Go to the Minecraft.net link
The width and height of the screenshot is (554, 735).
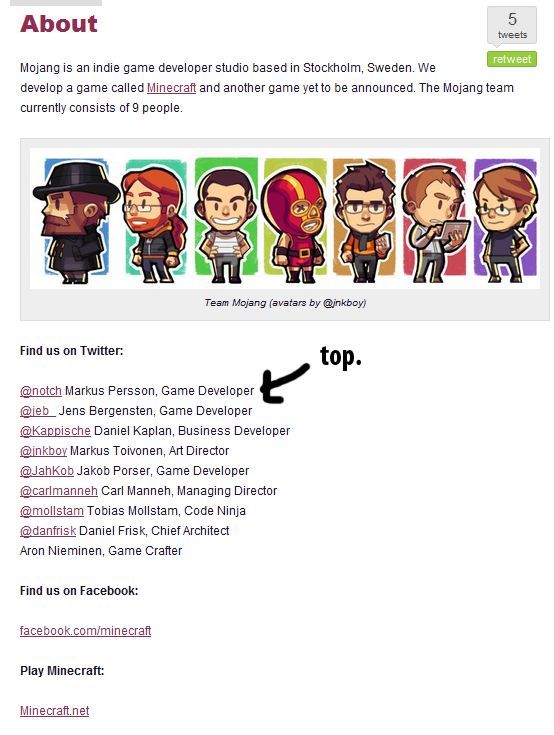pyautogui.click(x=55, y=711)
